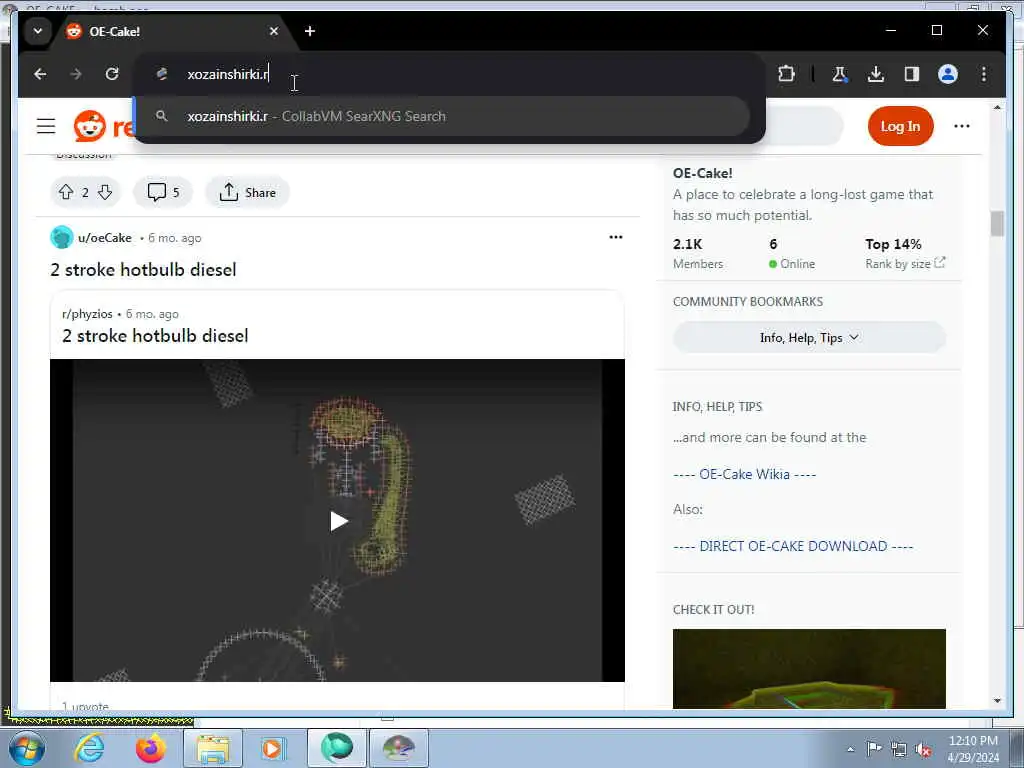This screenshot has height=768, width=1024.
Task: Click the scrollbar down arrow
Action: coord(997,701)
